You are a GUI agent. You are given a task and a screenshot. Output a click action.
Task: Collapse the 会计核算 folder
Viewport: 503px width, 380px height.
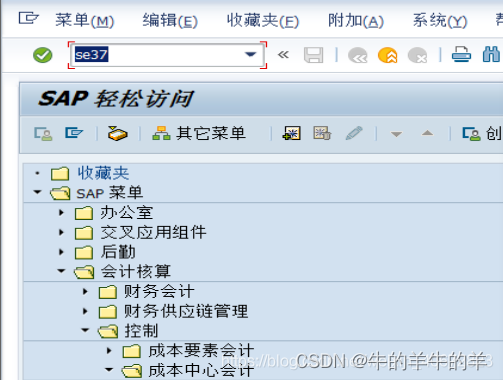click(x=61, y=271)
